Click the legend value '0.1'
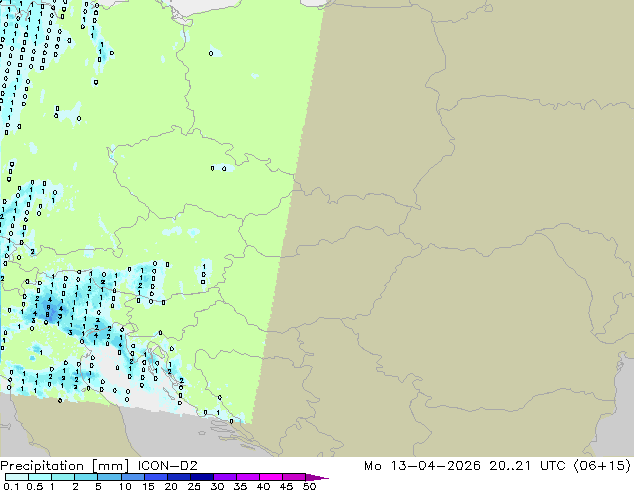 click(11, 486)
